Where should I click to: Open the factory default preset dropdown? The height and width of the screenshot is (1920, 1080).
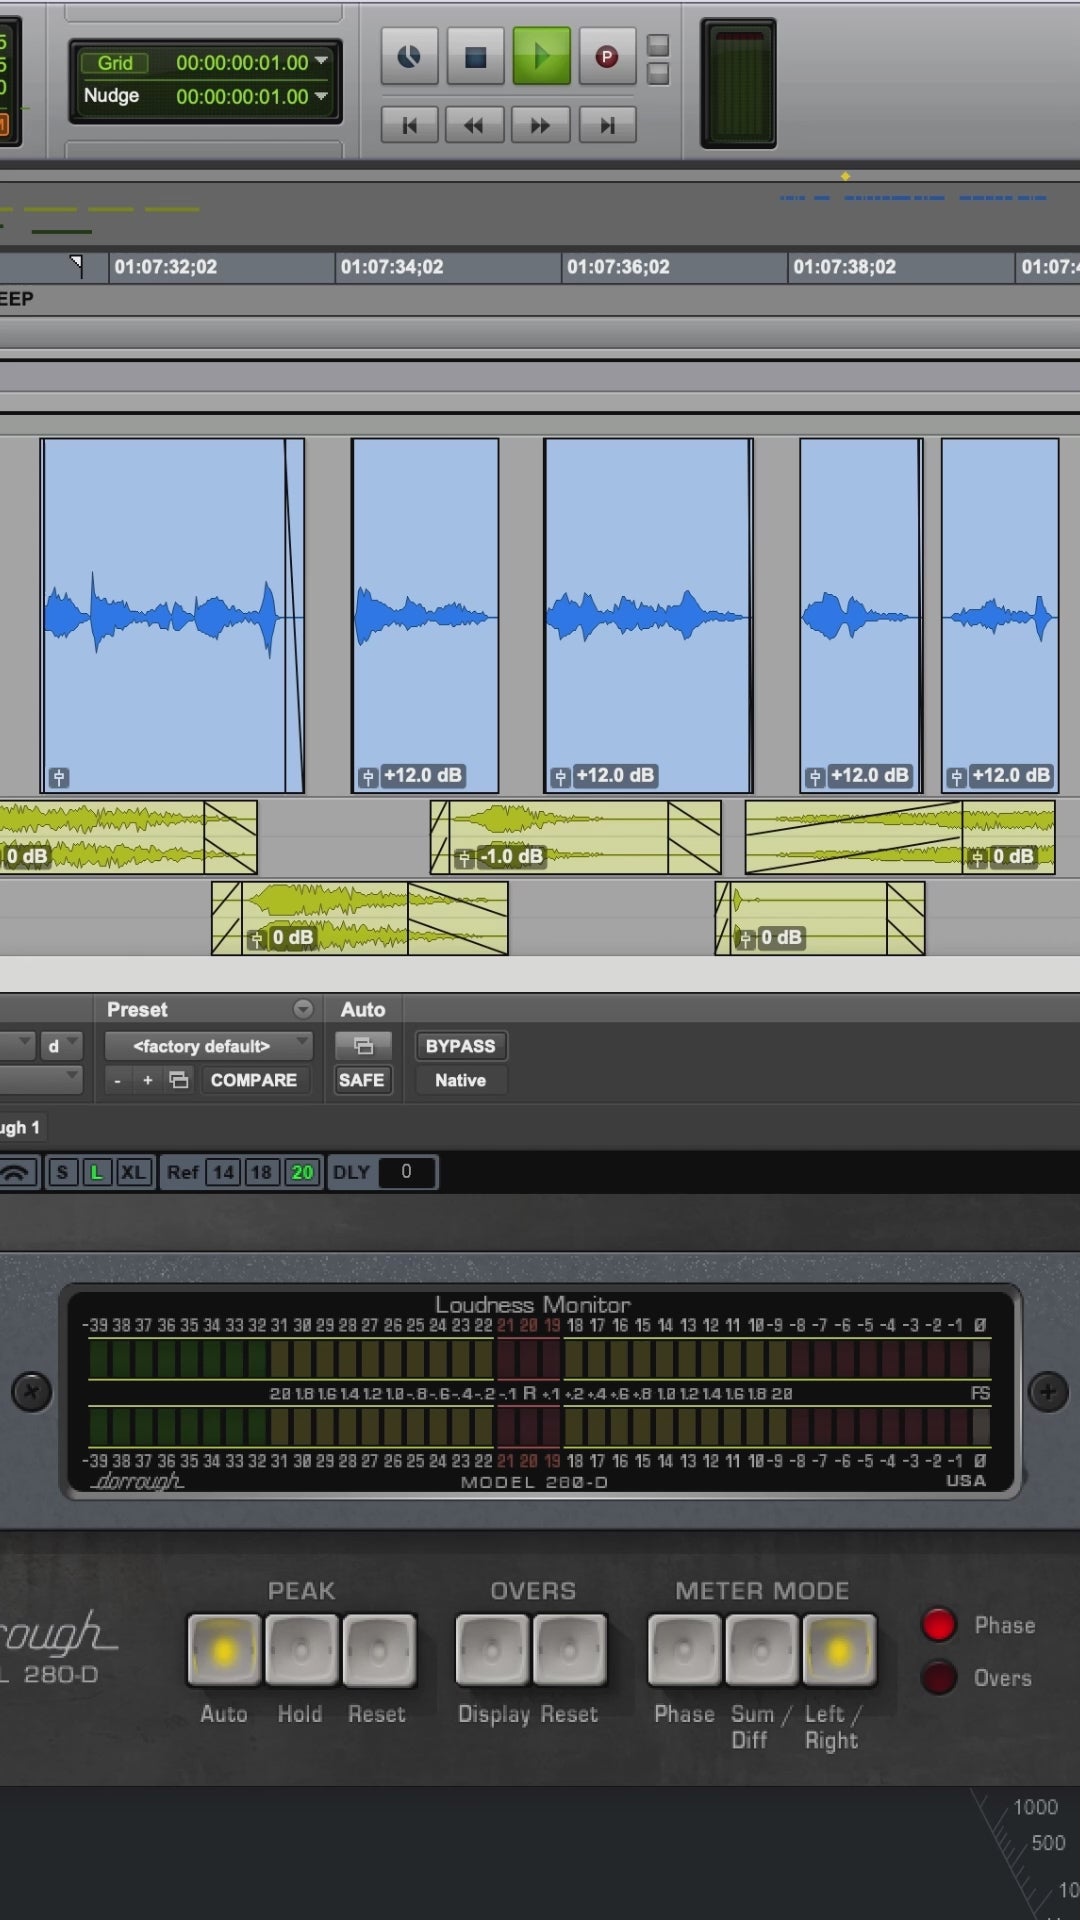[208, 1046]
